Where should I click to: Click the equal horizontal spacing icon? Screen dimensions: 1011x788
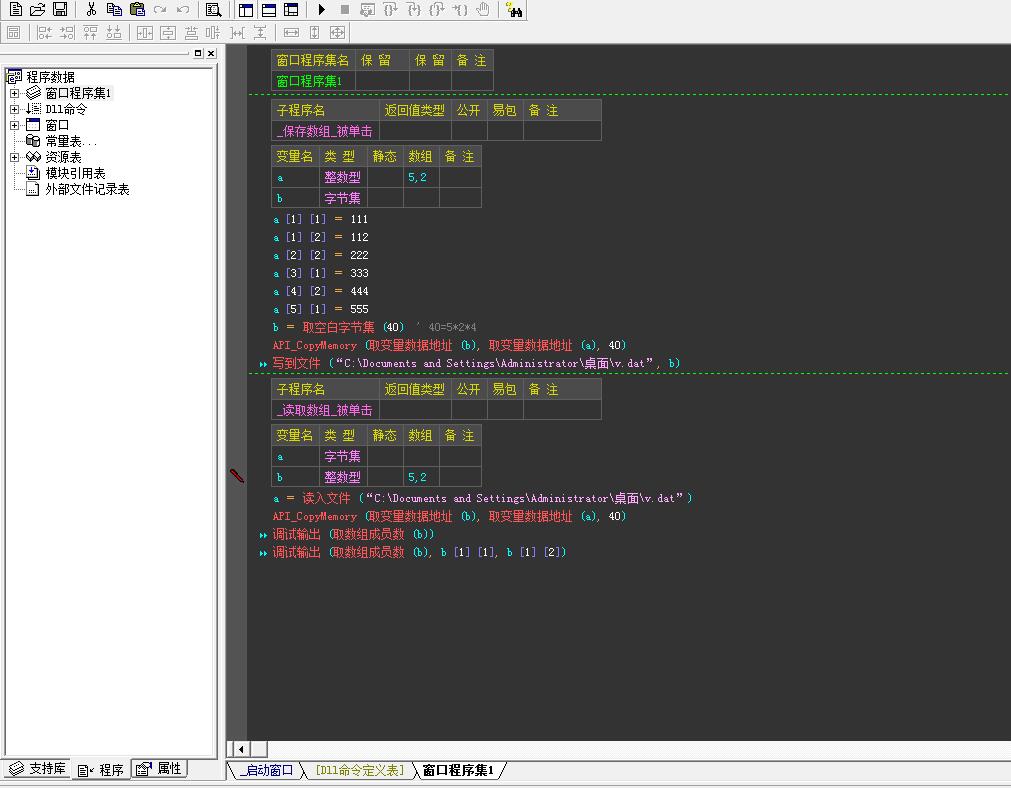tap(237, 32)
